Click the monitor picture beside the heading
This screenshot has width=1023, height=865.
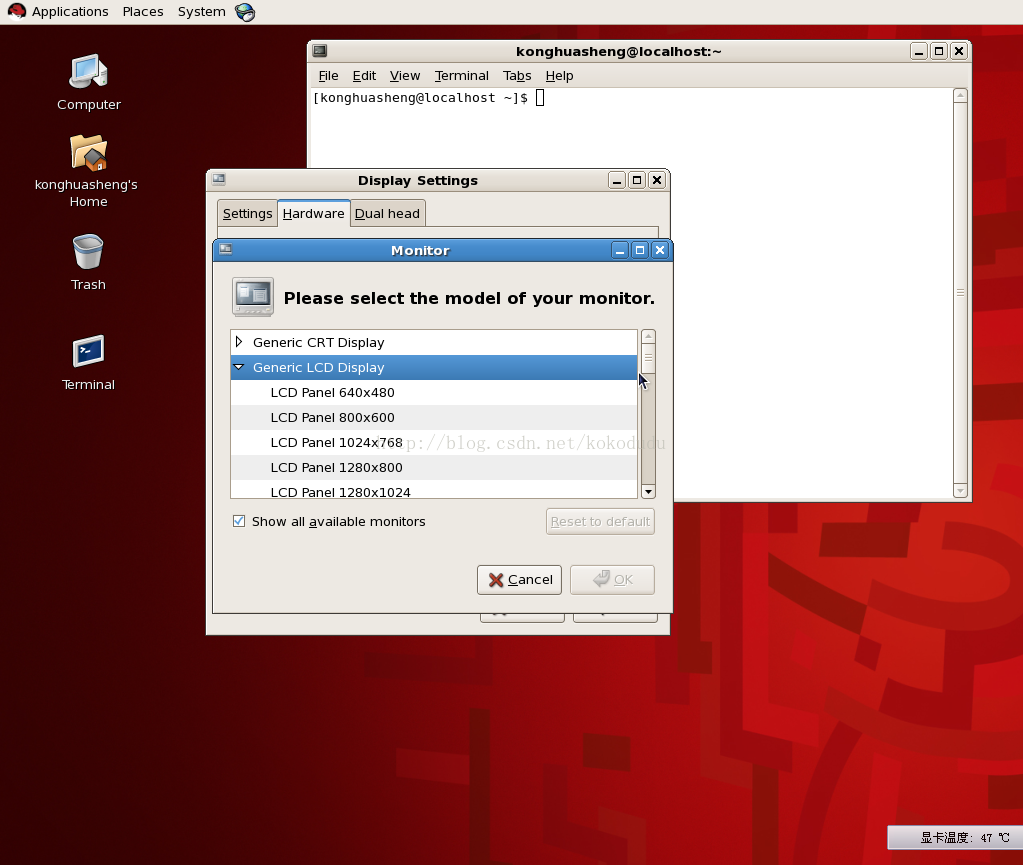point(252,297)
